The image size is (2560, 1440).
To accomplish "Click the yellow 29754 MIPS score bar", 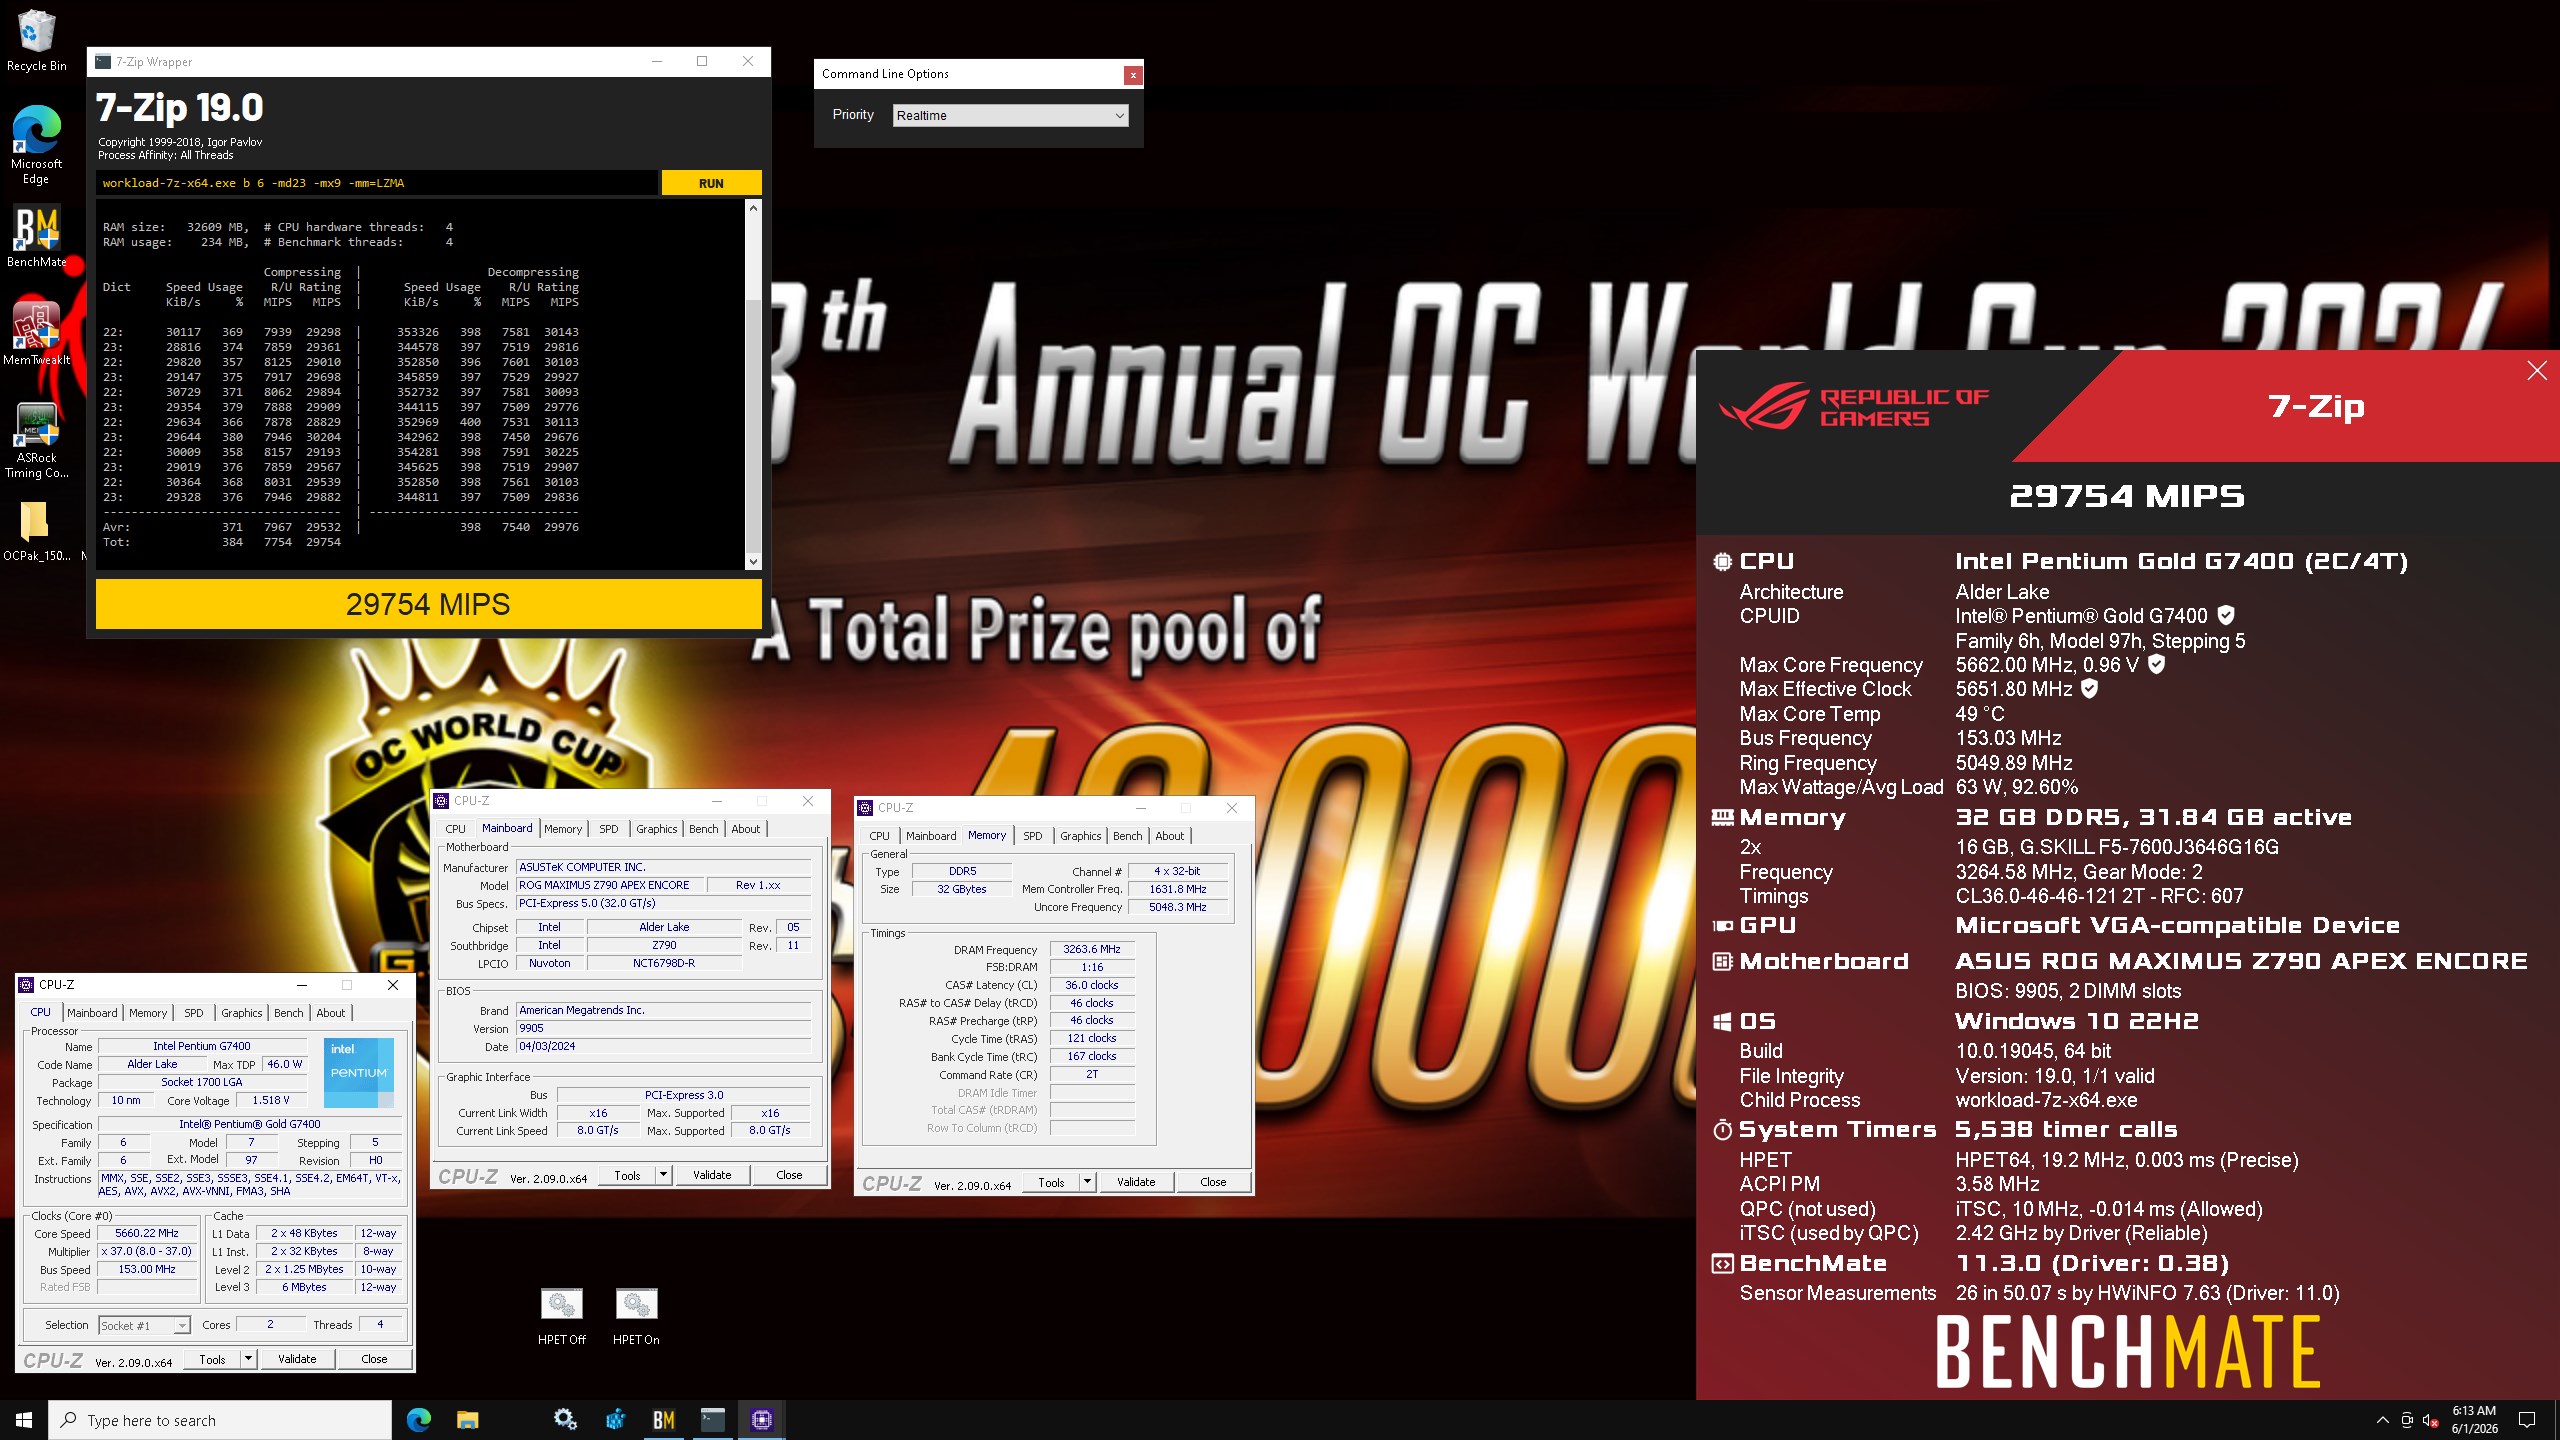I will pyautogui.click(x=428, y=604).
